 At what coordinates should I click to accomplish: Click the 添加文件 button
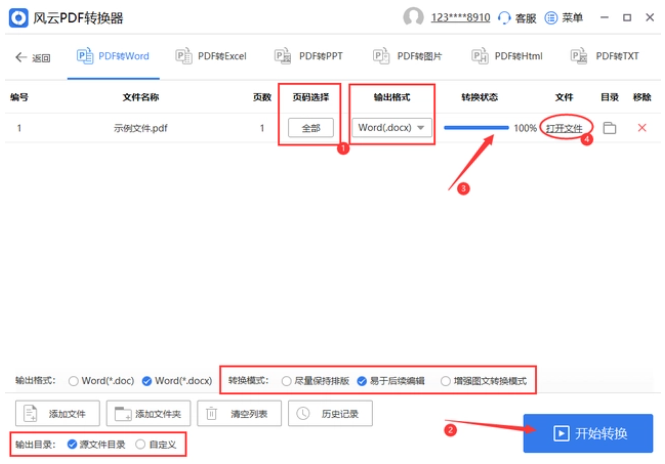58,414
